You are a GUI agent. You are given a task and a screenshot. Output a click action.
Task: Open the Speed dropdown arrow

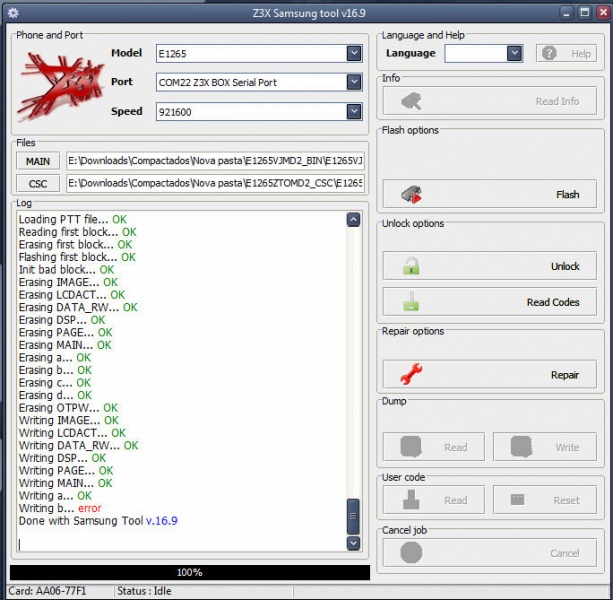354,111
